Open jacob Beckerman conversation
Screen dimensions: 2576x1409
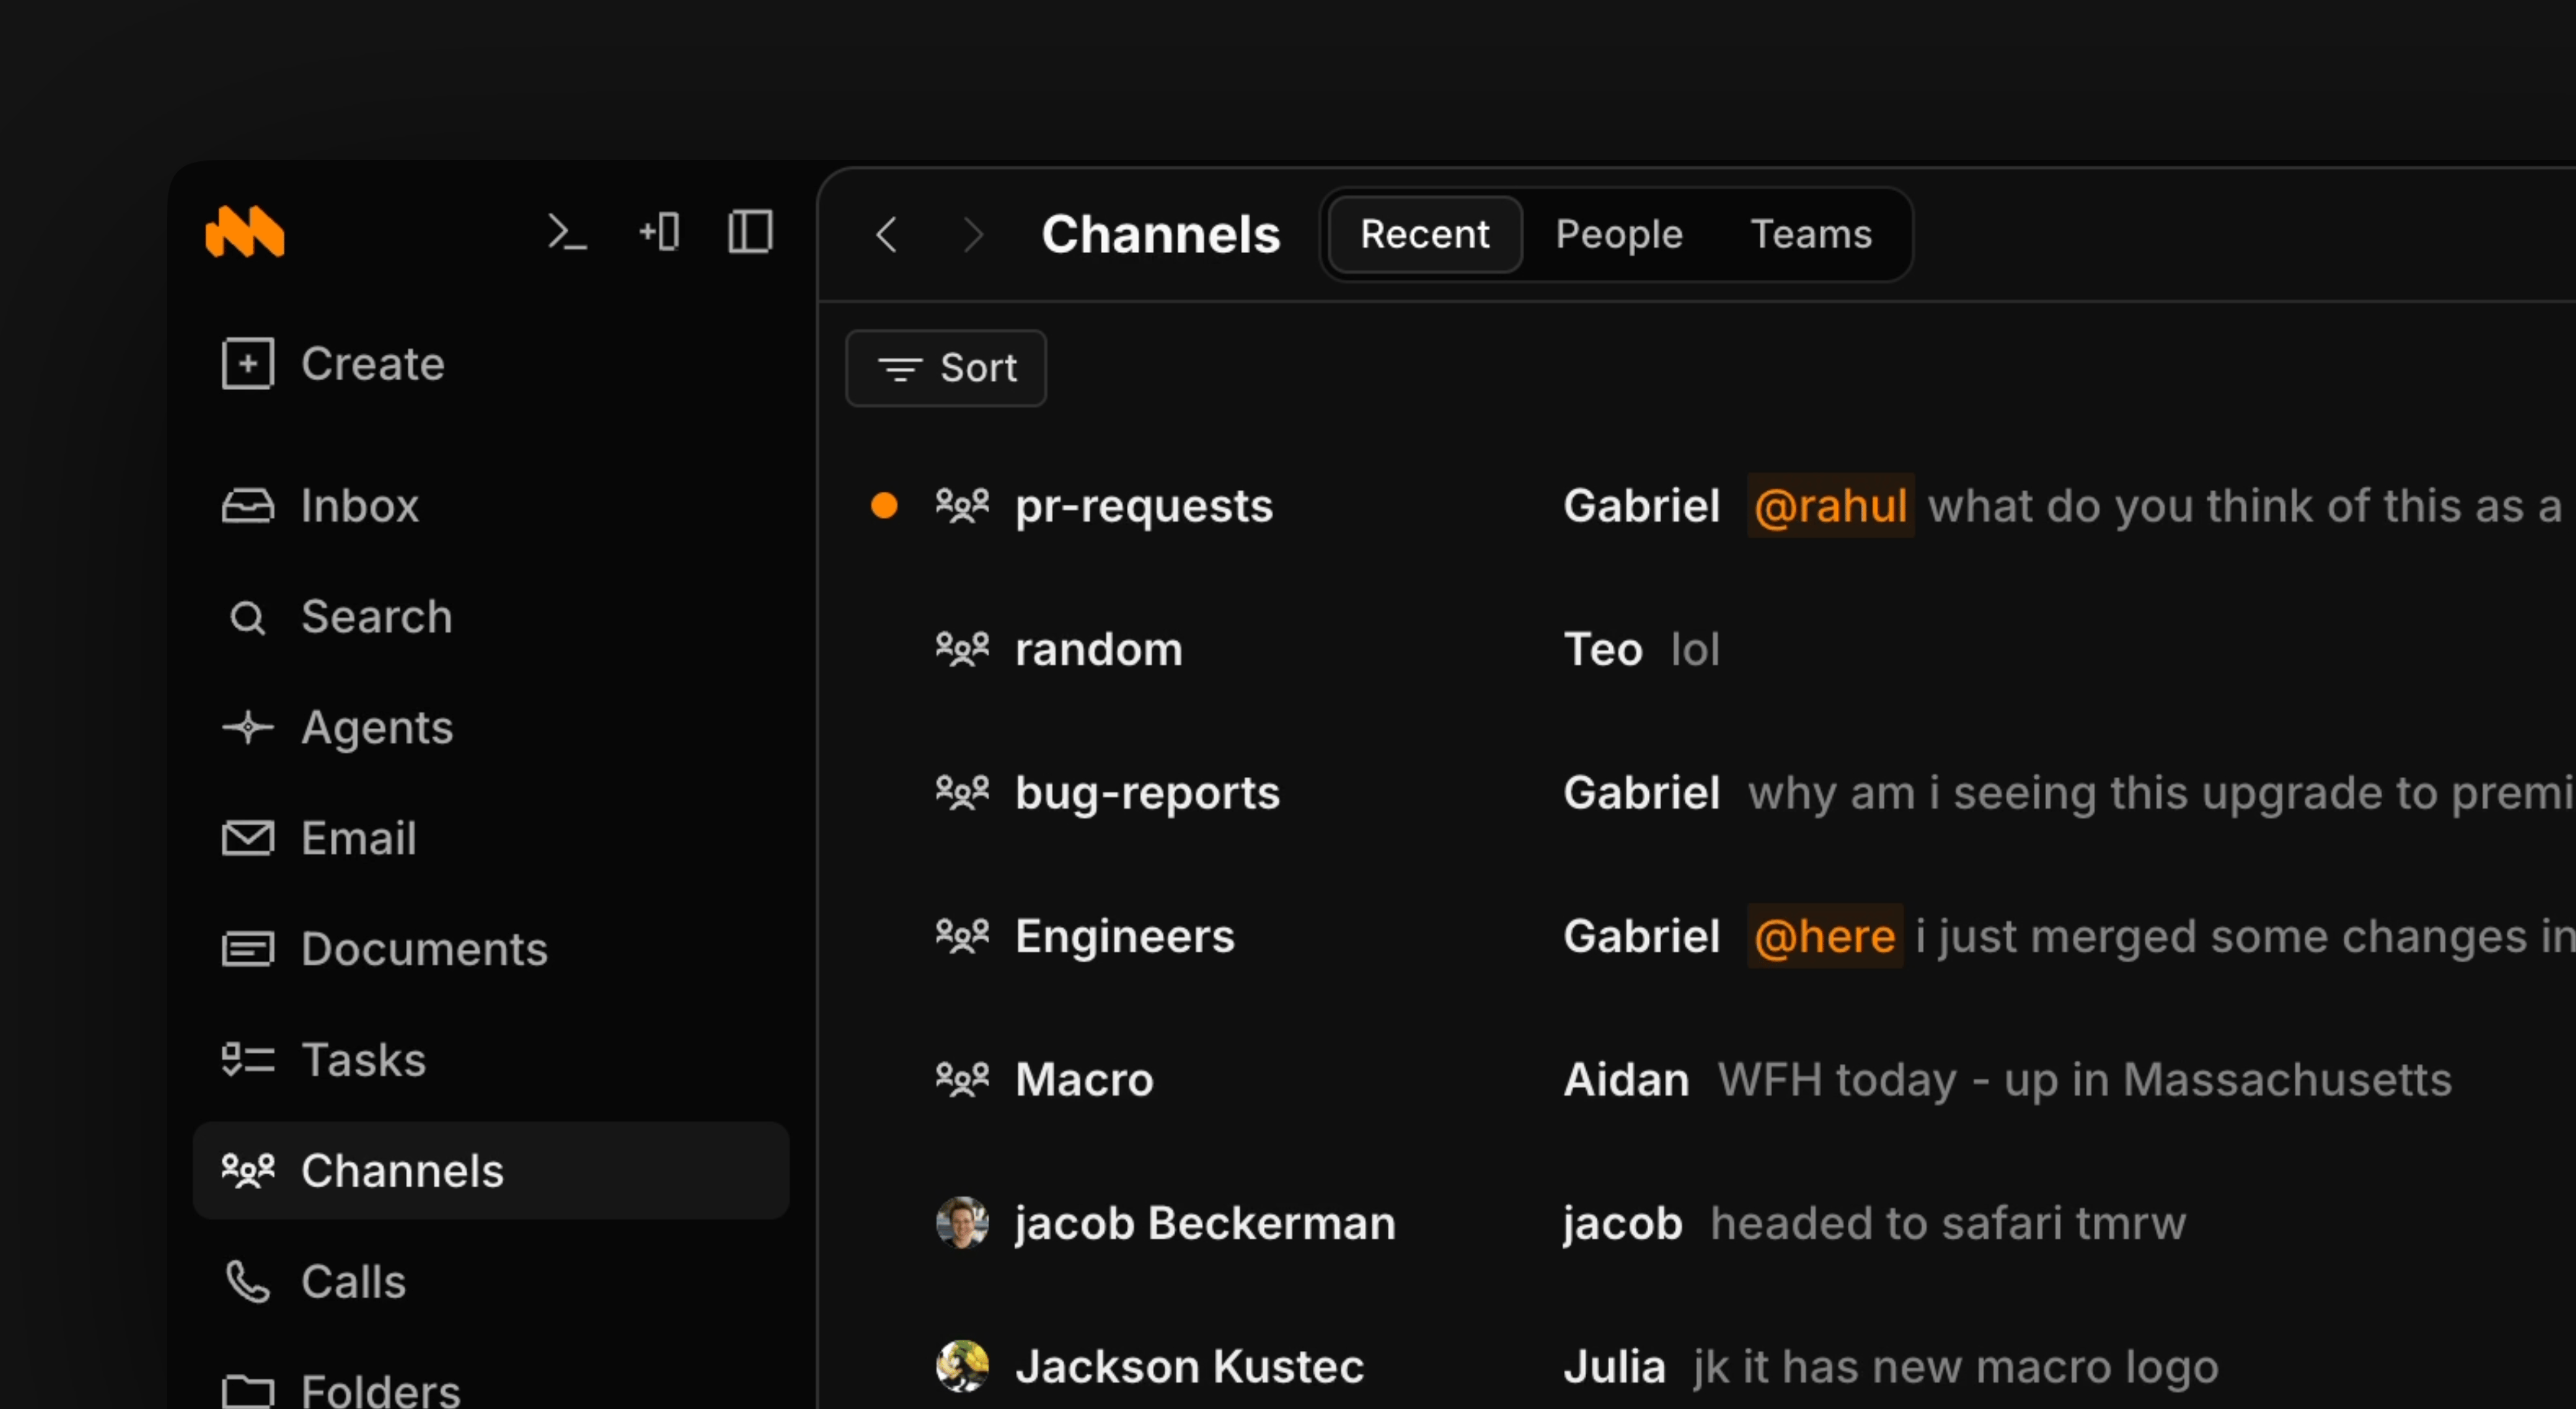[x=1205, y=1223]
